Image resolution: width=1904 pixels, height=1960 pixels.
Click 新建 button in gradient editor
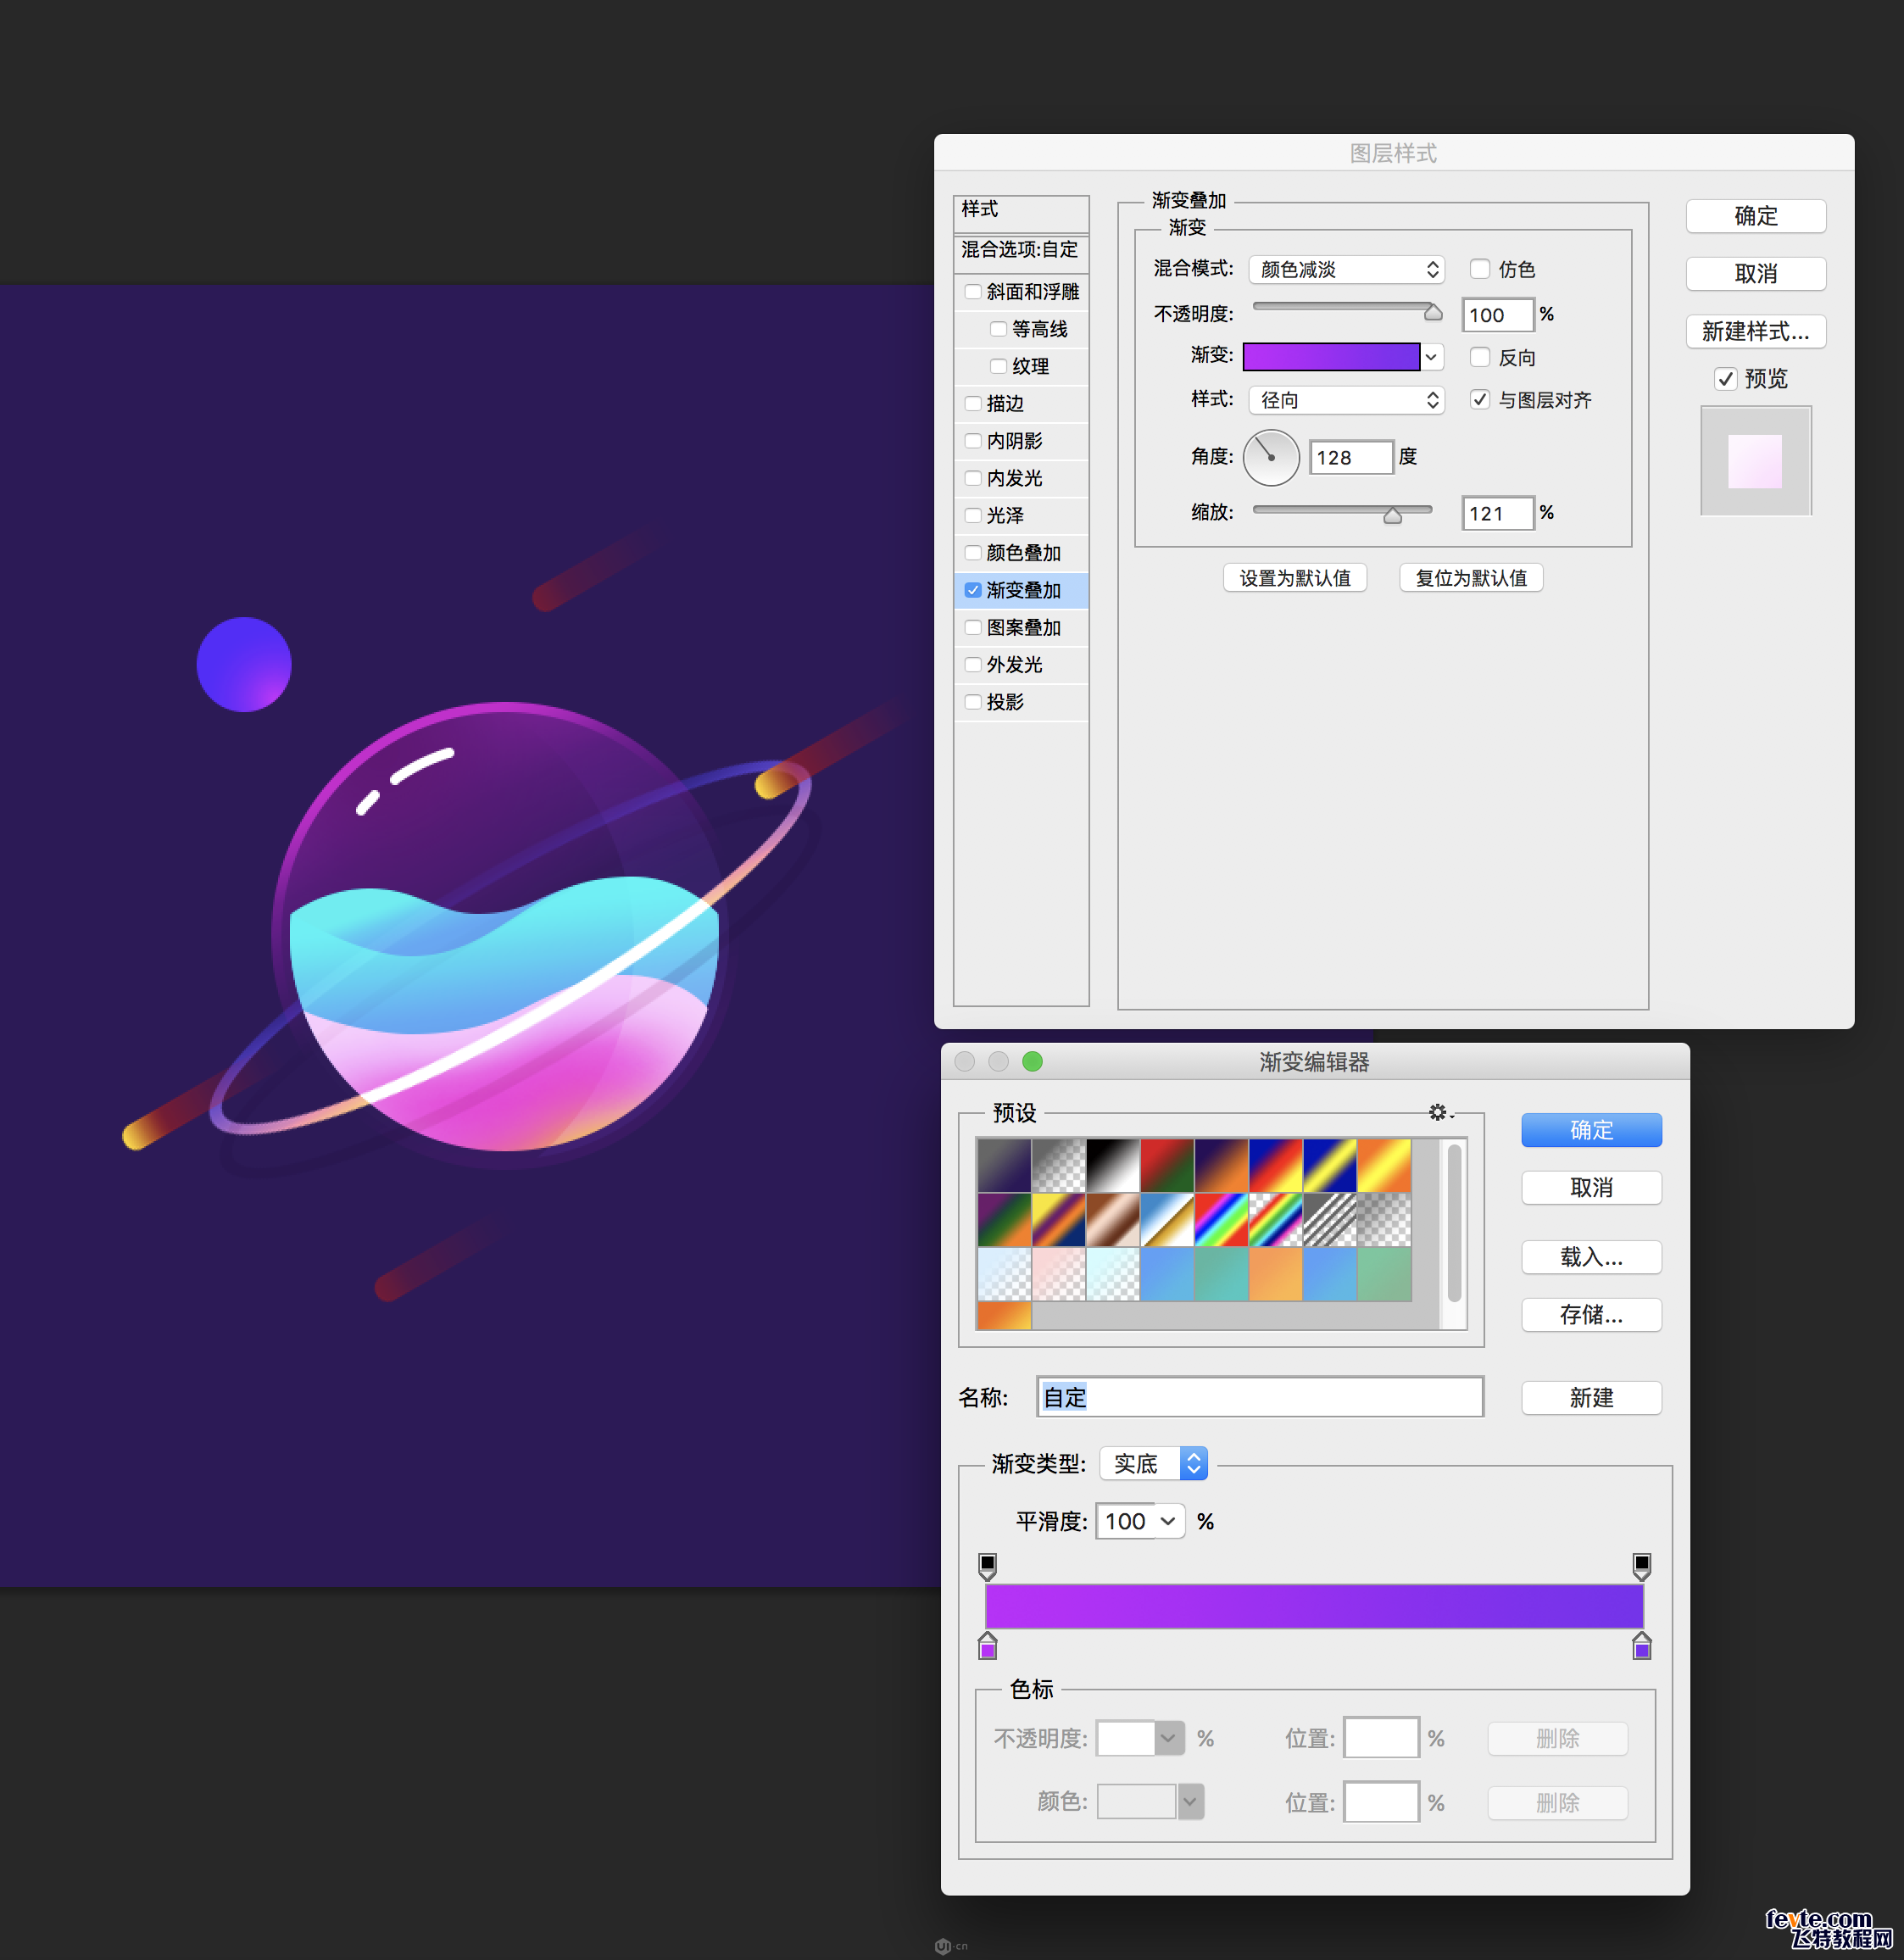(1591, 1398)
